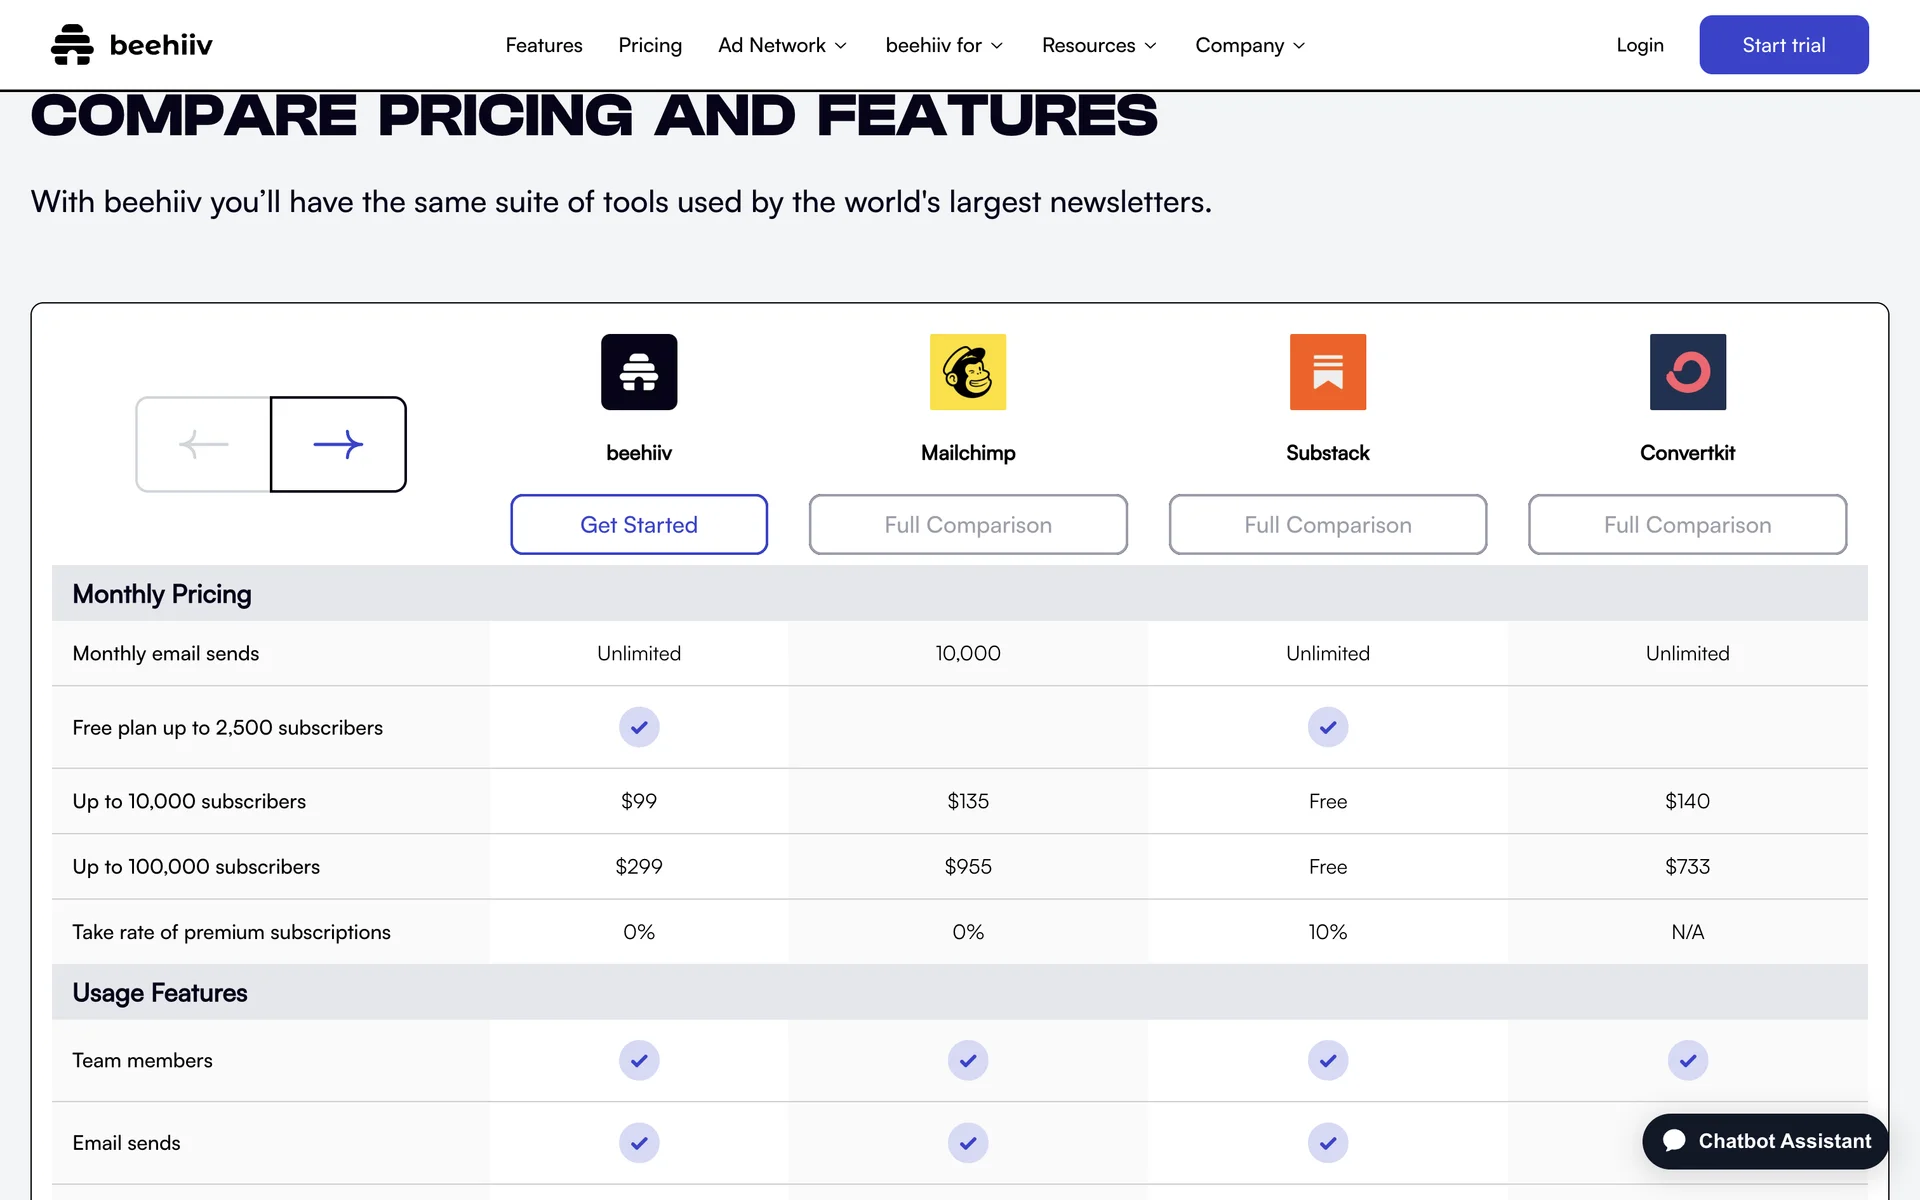Click the right arrow to show next competitors
The height and width of the screenshot is (1200, 1920).
338,444
